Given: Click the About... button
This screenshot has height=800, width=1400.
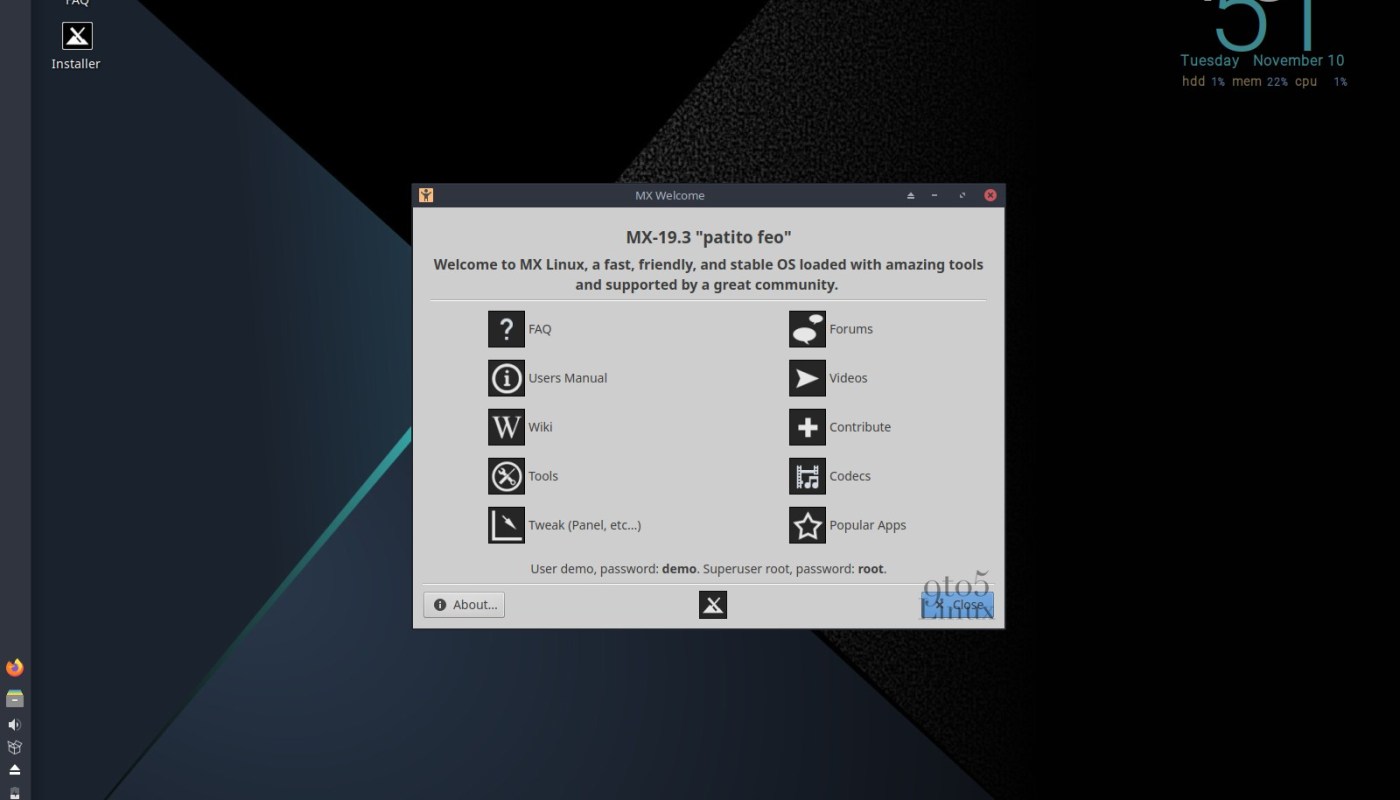Looking at the screenshot, I should pyautogui.click(x=464, y=604).
